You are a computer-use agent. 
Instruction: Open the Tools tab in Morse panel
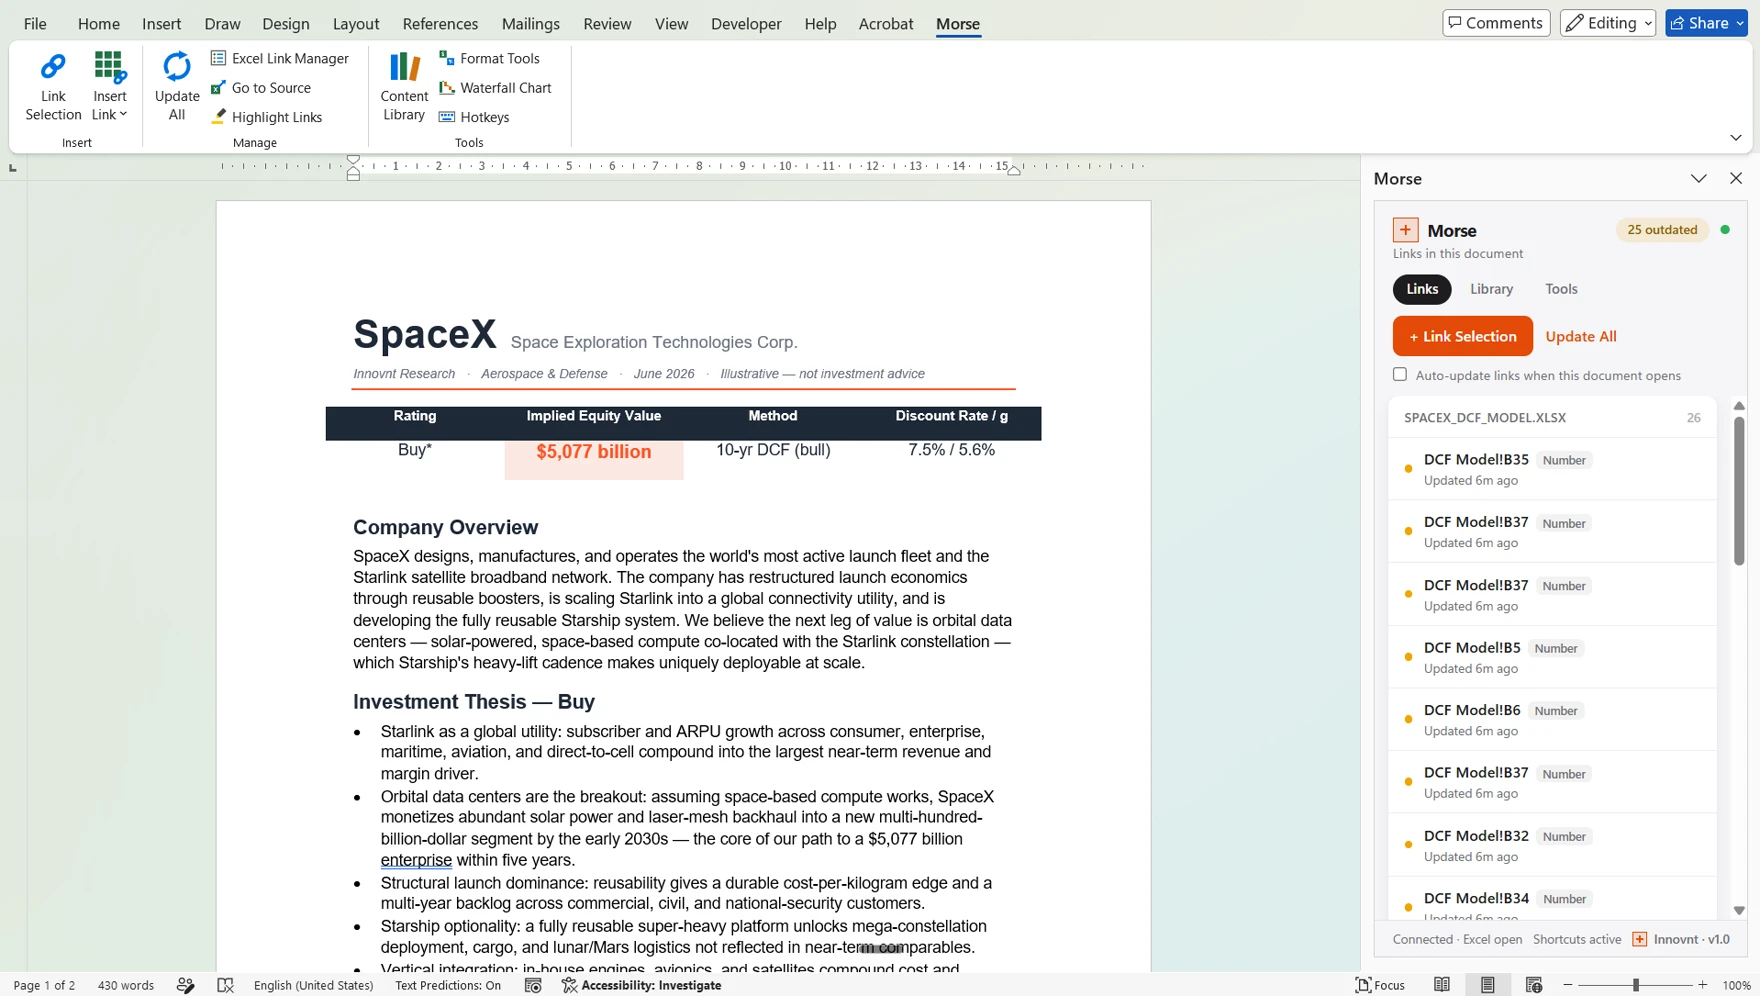1561,289
